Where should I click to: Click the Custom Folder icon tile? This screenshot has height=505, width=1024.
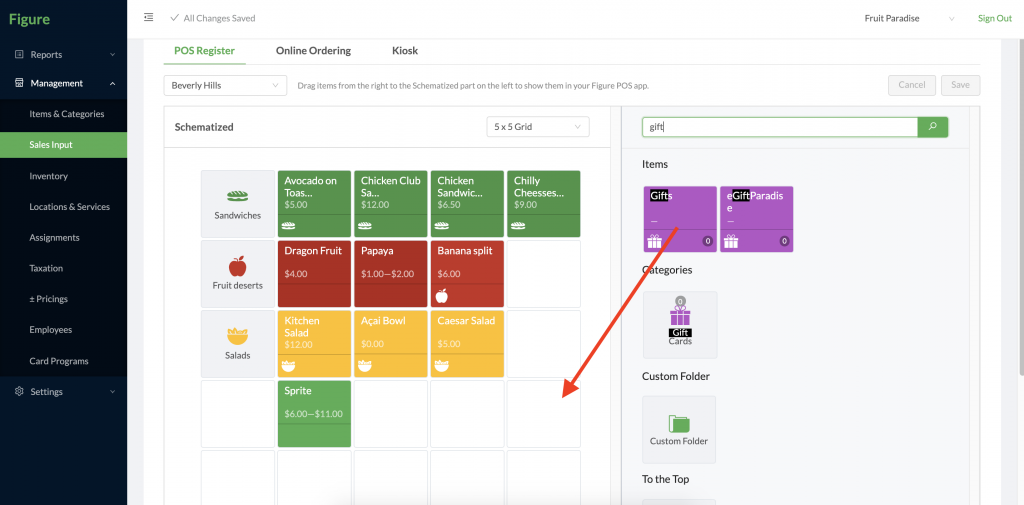tap(679, 430)
